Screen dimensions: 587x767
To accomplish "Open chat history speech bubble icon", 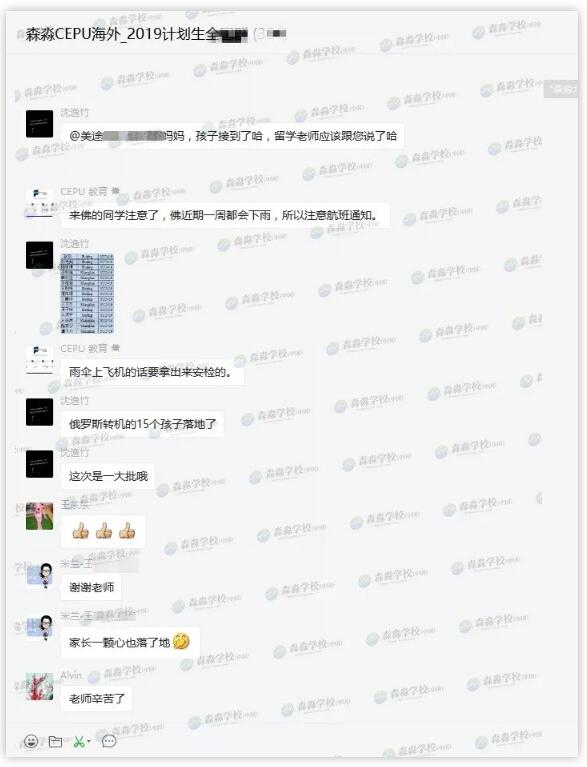I will [x=109, y=741].
